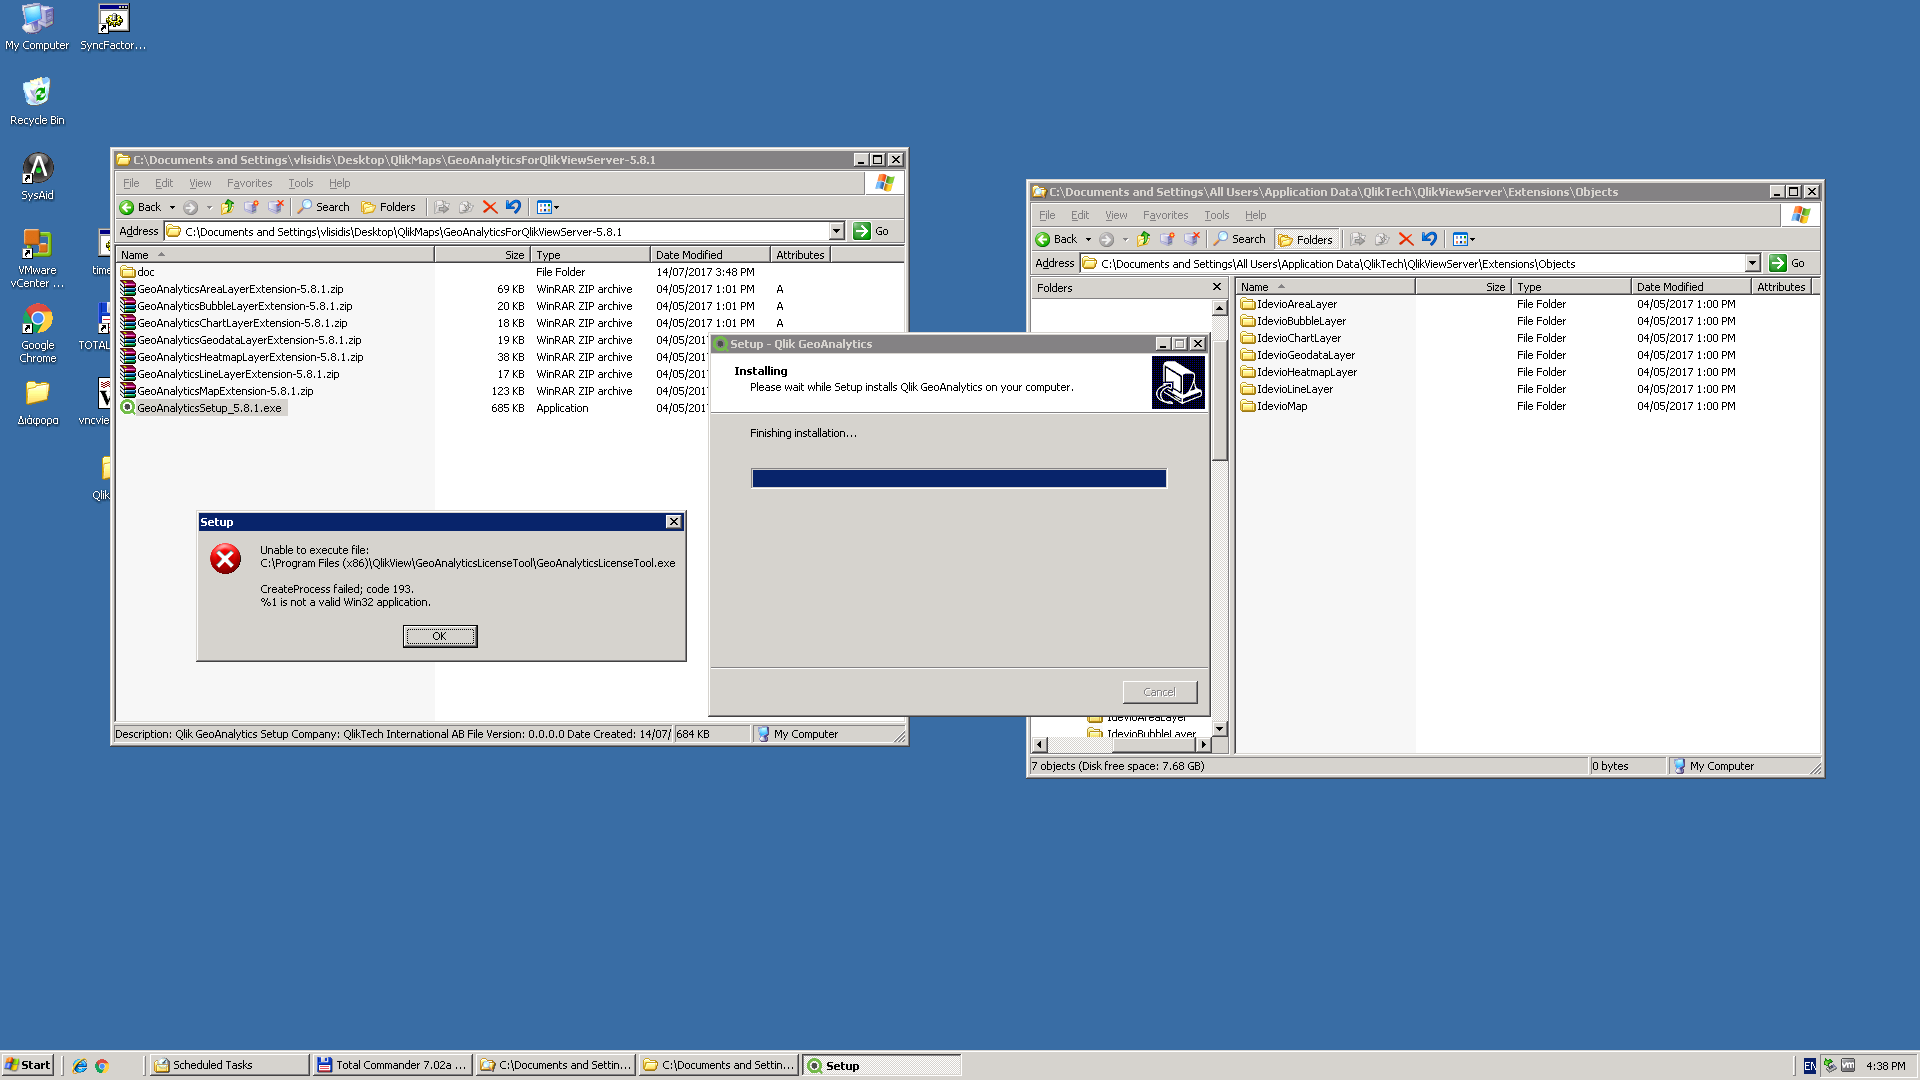The image size is (1920, 1080).
Task: Click Back arrow in Extensions\Objects window
Action: tap(1056, 239)
